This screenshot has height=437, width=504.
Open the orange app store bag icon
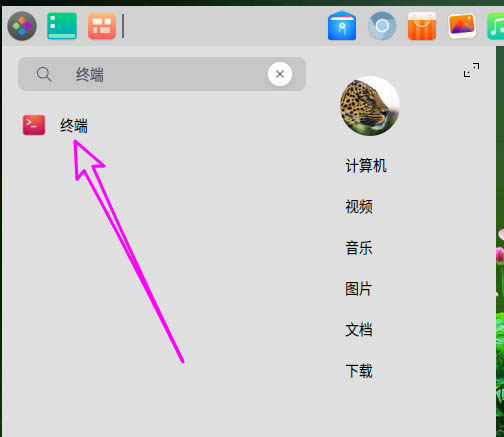coord(422,26)
